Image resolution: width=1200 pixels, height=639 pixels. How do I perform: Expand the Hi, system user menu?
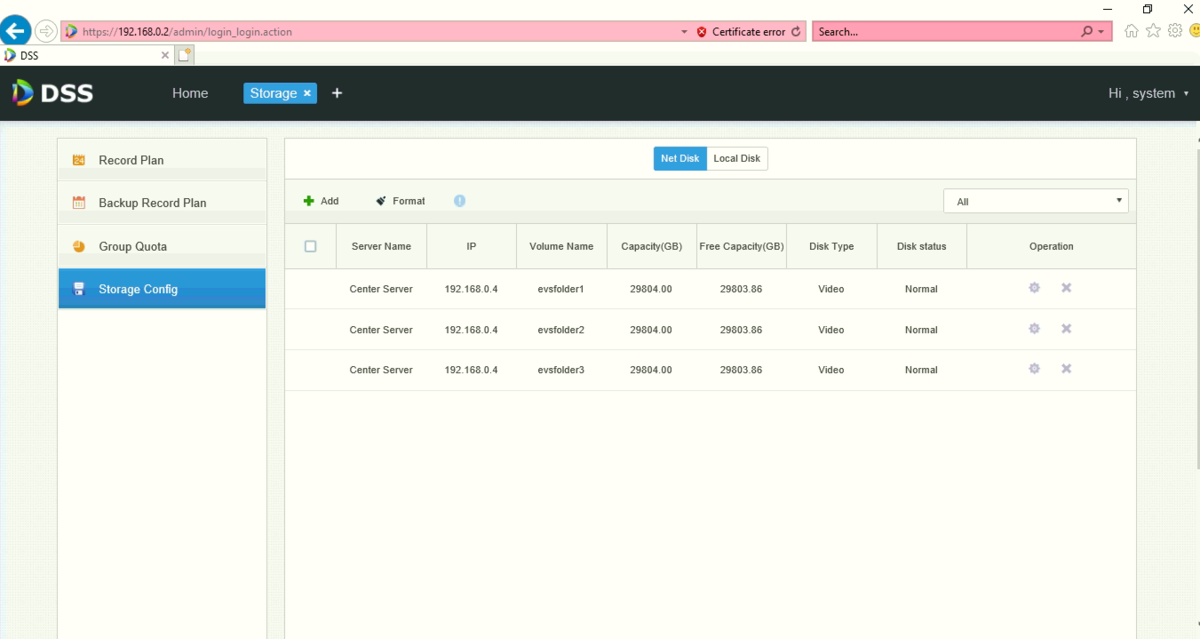[1148, 93]
